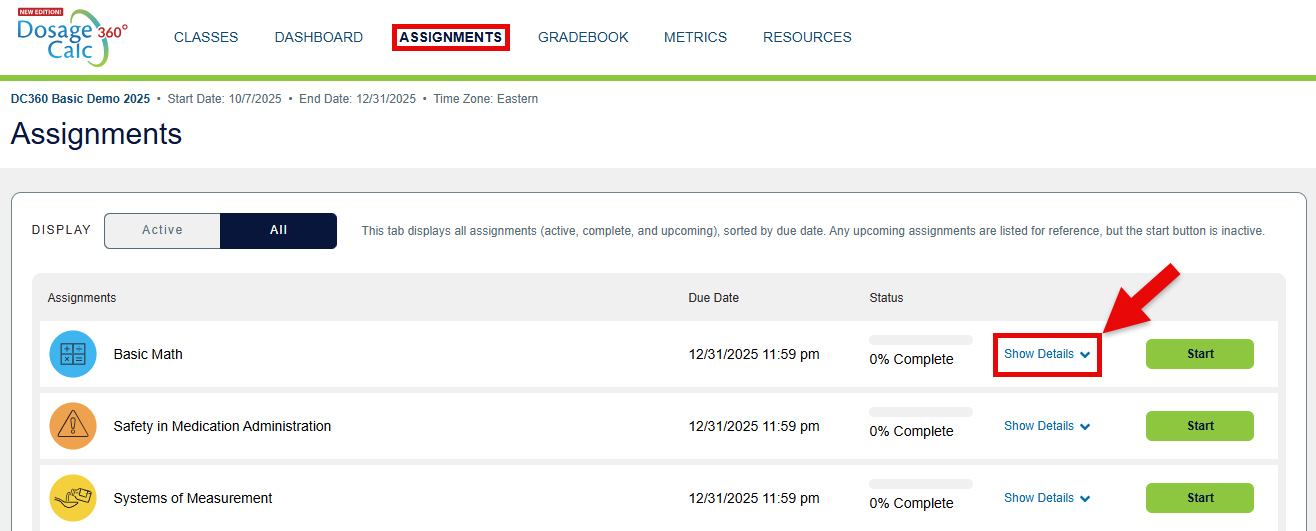The width and height of the screenshot is (1316, 531).
Task: View the Metrics page
Action: 695,37
